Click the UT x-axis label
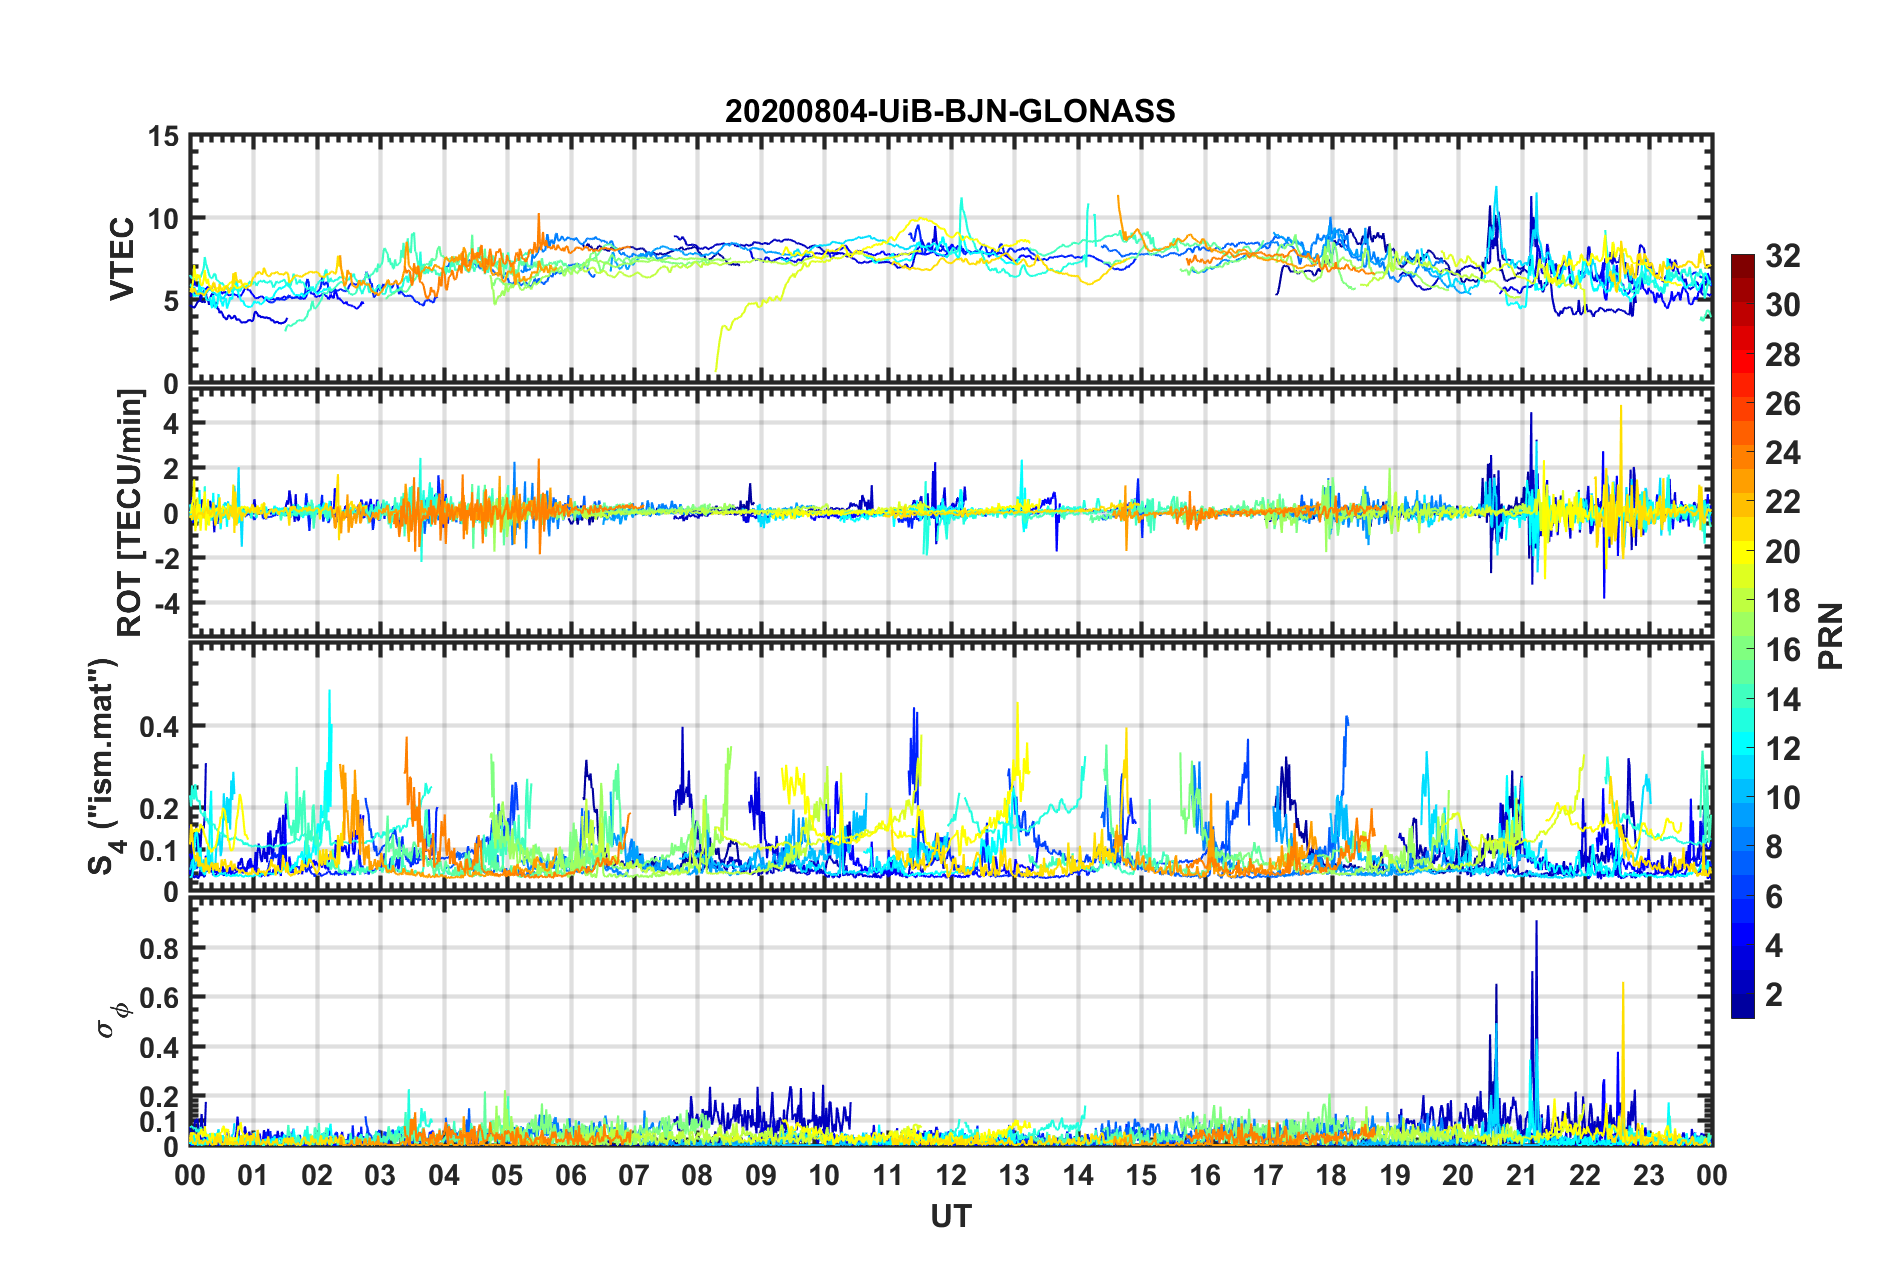The image size is (1902, 1272). pos(950,1216)
